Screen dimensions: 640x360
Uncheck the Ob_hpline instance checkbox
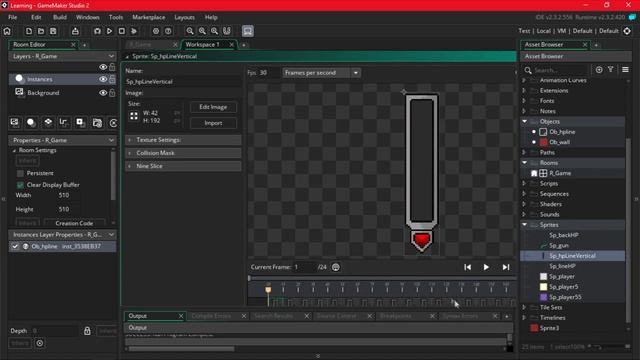(15, 247)
